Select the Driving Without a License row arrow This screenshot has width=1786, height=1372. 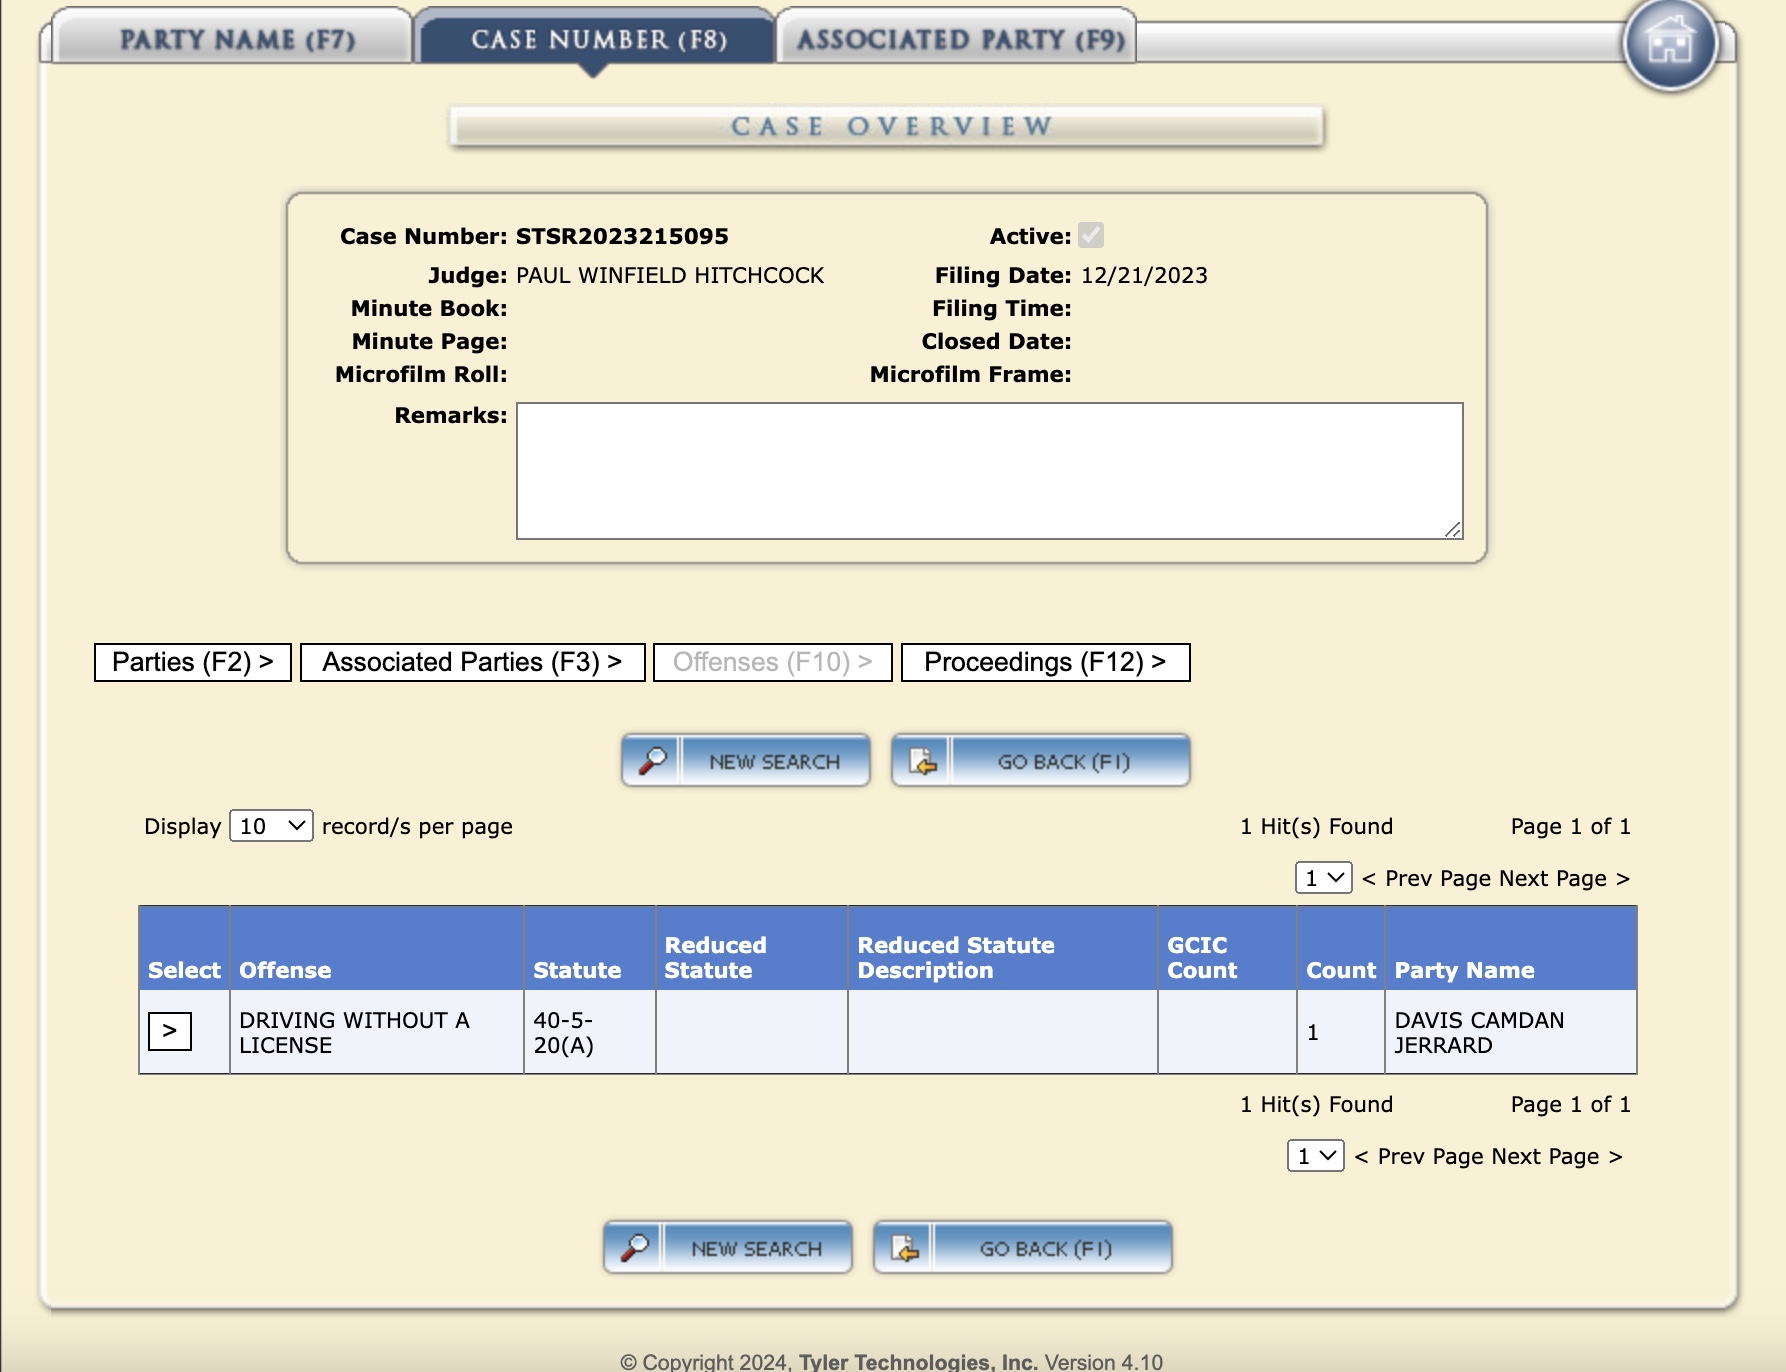[169, 1031]
